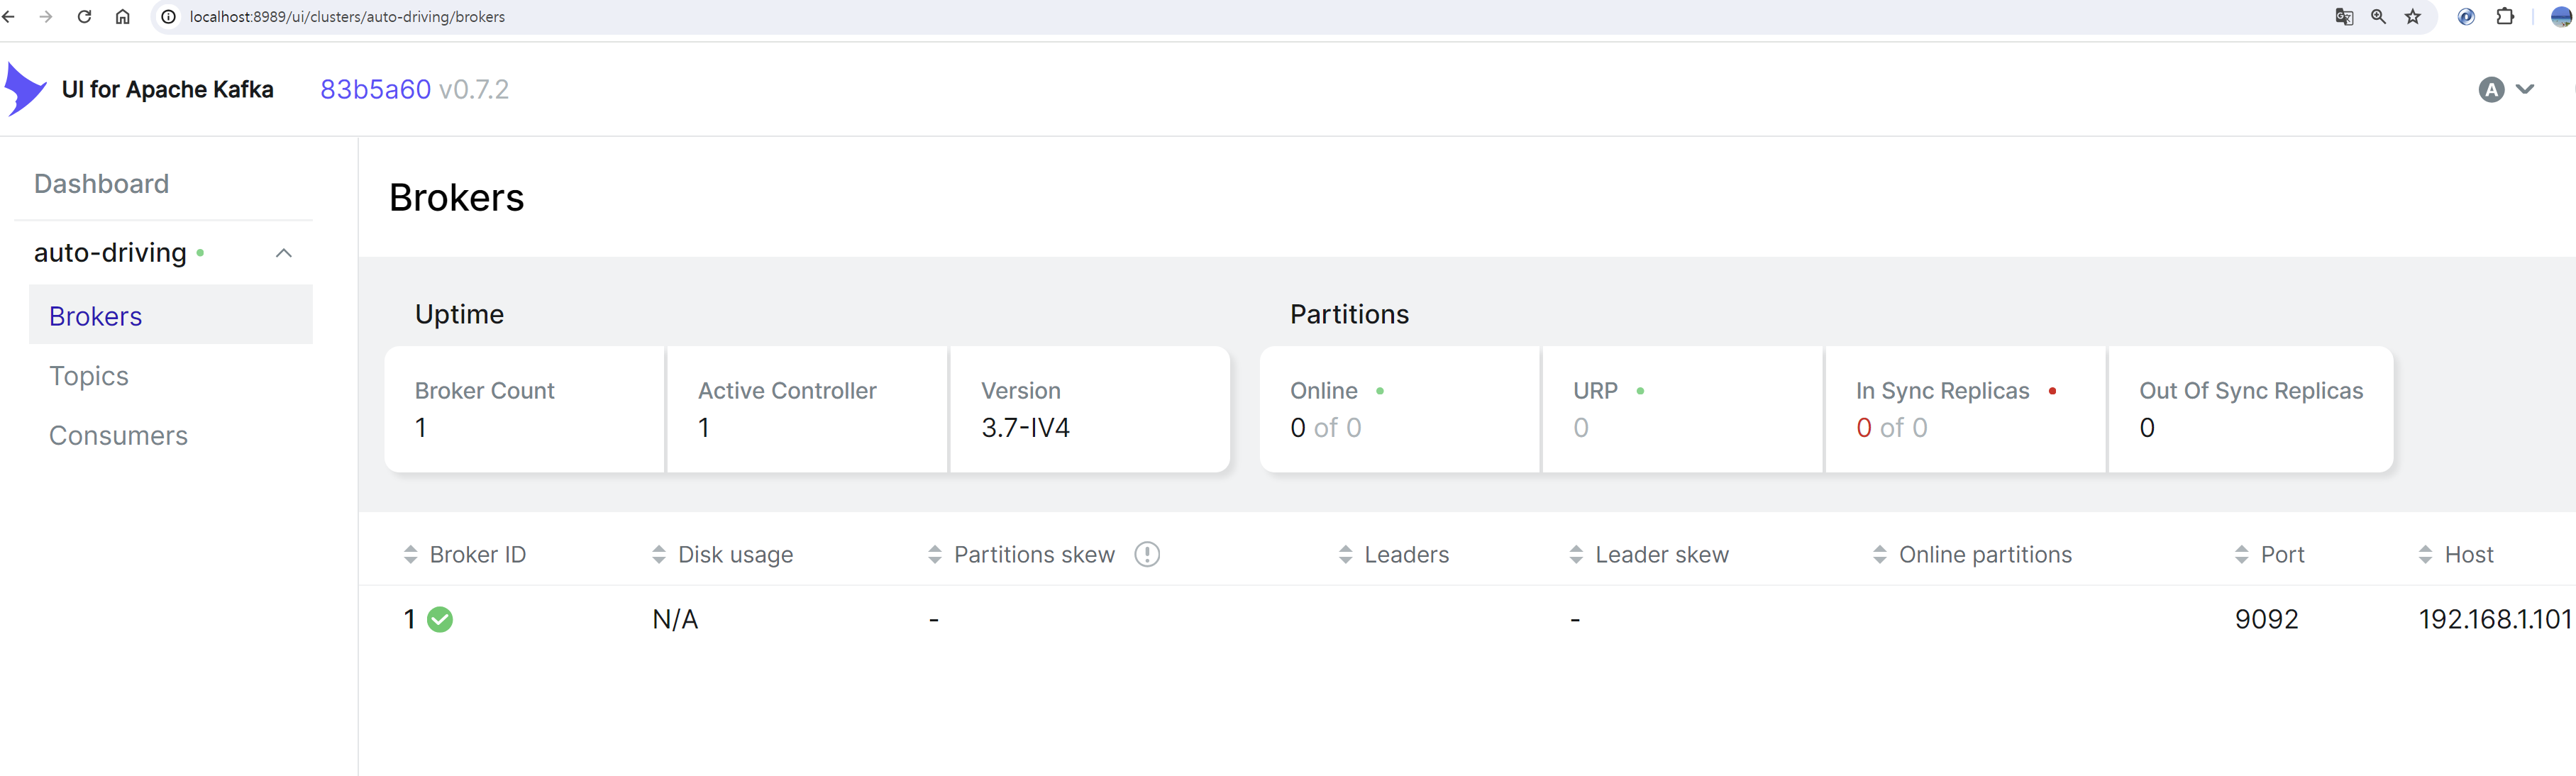The image size is (2576, 776).
Task: Click the Partitions skew info icon
Action: coord(1147,554)
